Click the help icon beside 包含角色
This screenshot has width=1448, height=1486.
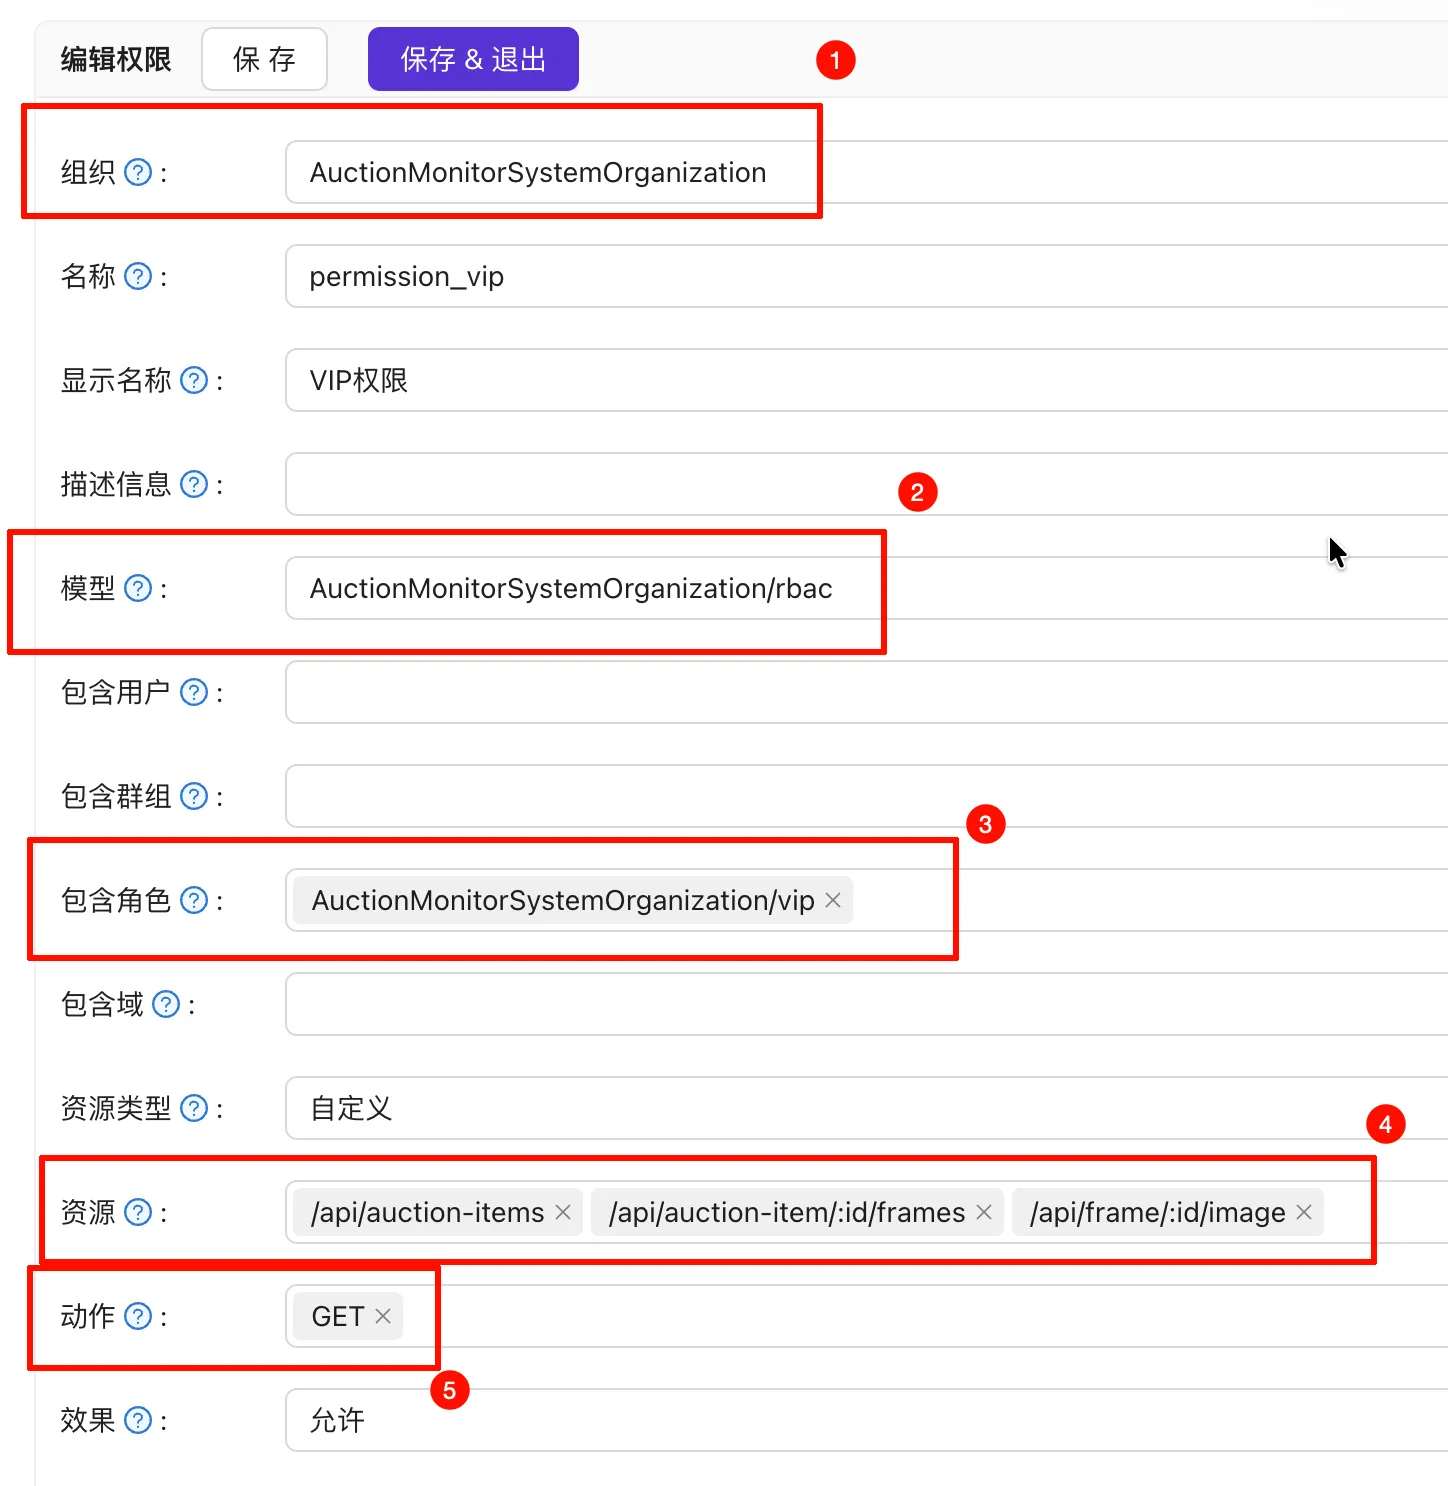(x=194, y=900)
